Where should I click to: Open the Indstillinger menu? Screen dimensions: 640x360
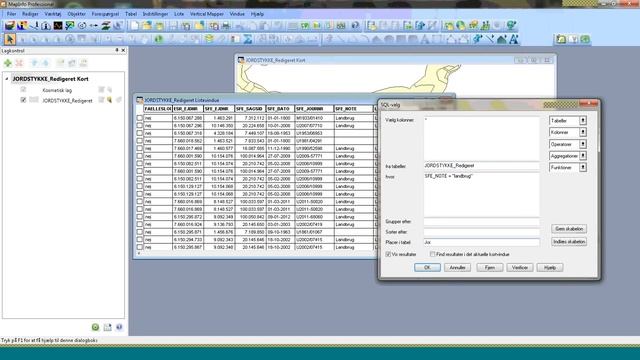156,14
